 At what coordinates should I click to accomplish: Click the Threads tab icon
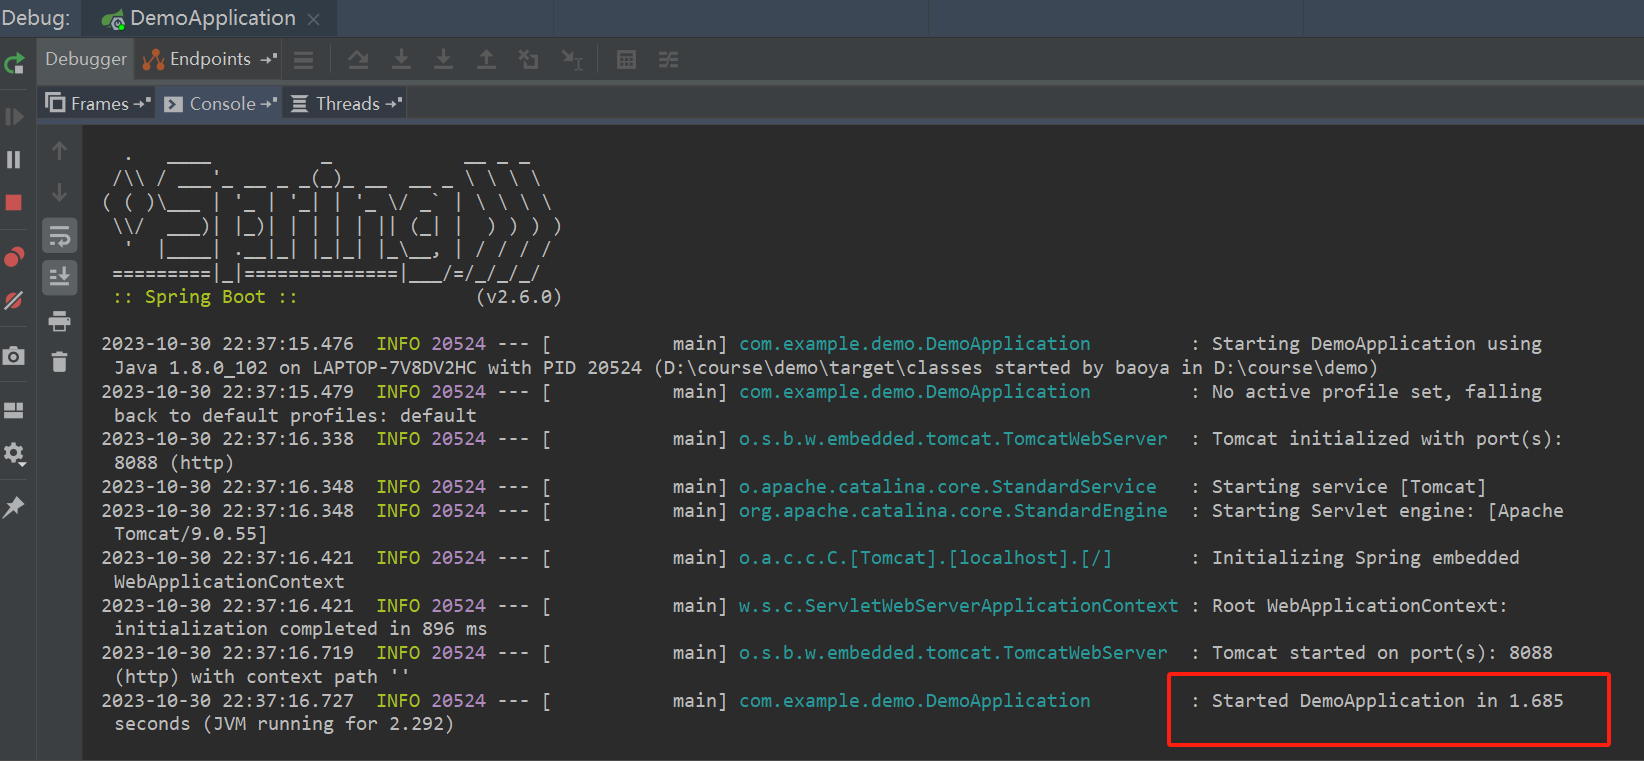tap(299, 104)
